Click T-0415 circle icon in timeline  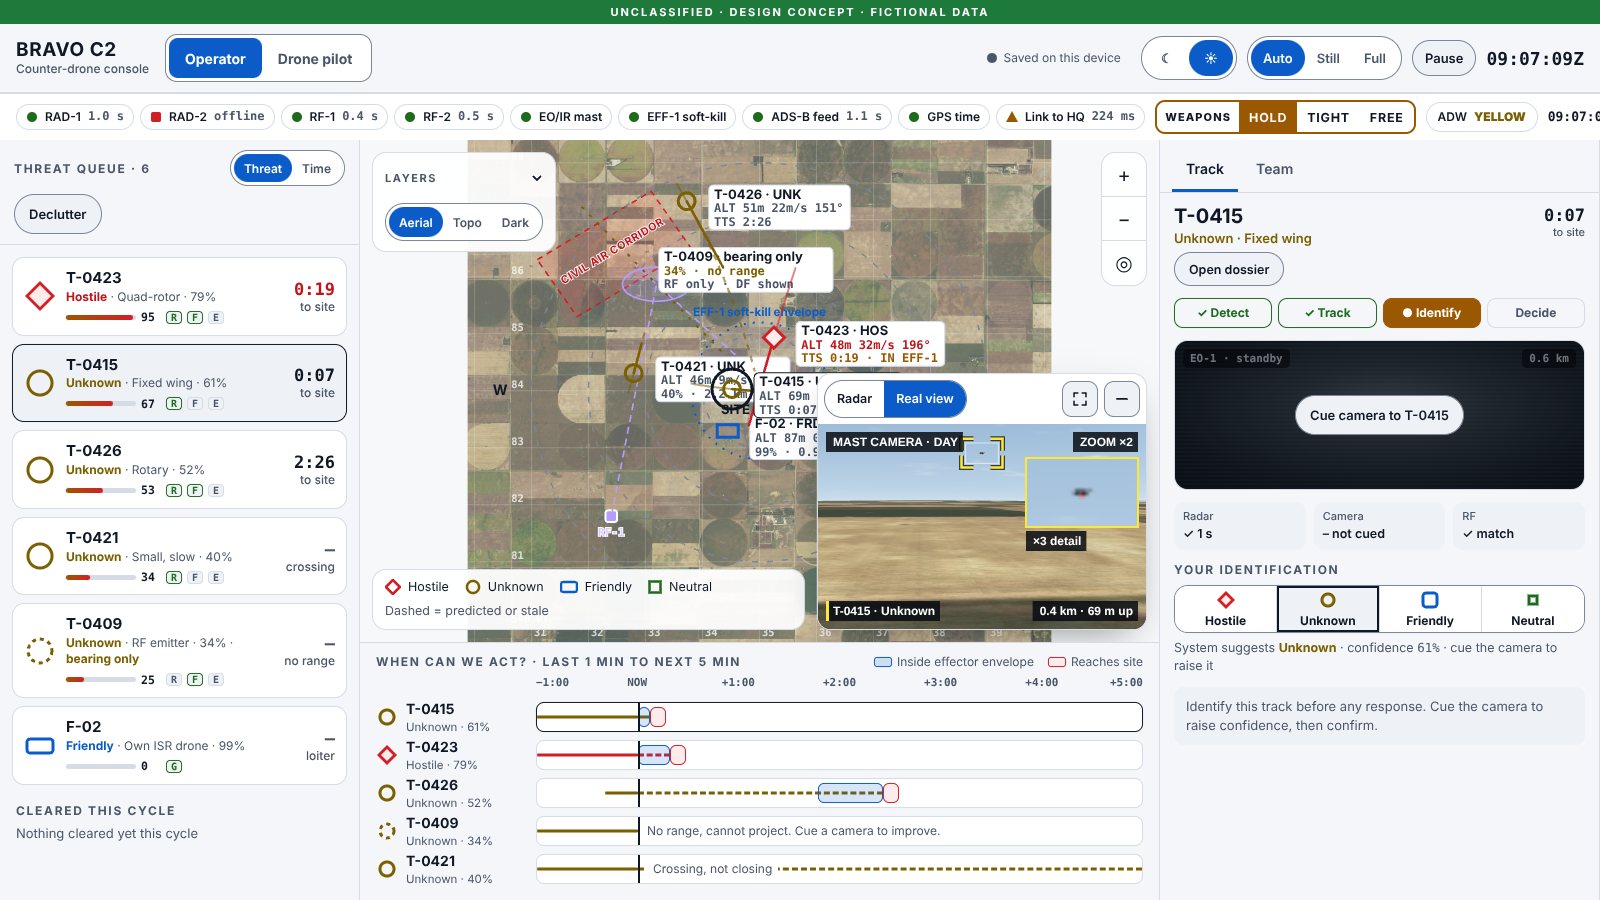click(x=387, y=717)
